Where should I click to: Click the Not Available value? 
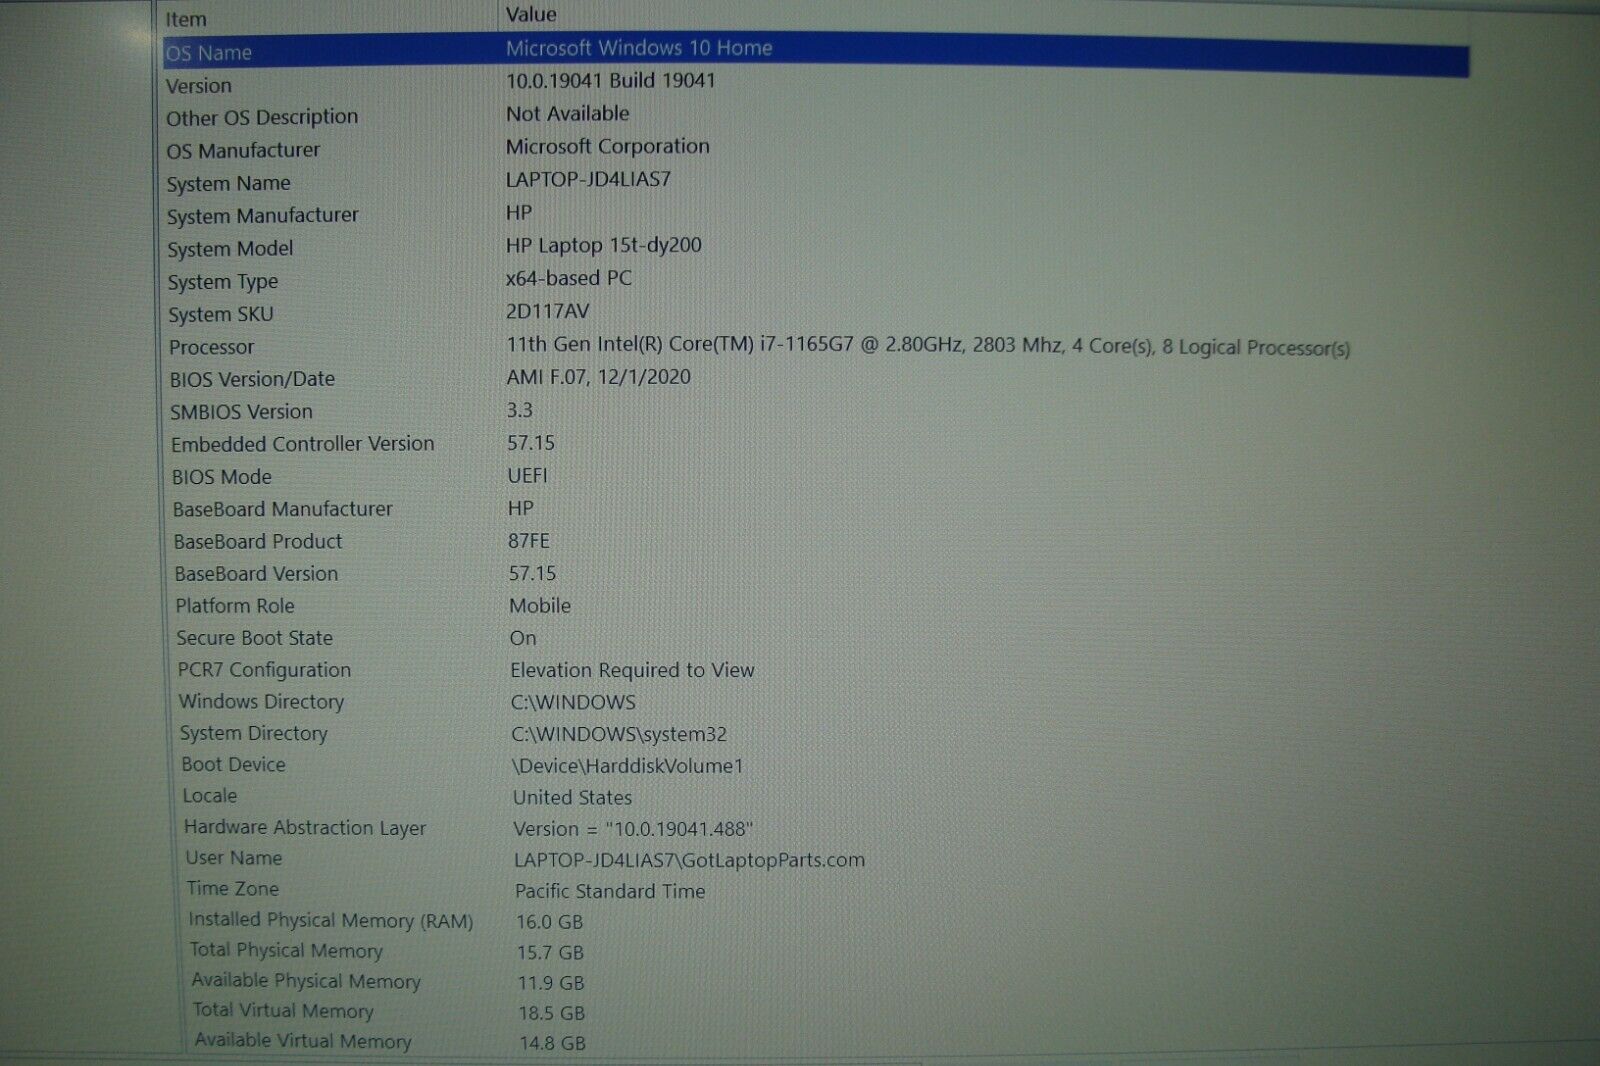[568, 113]
